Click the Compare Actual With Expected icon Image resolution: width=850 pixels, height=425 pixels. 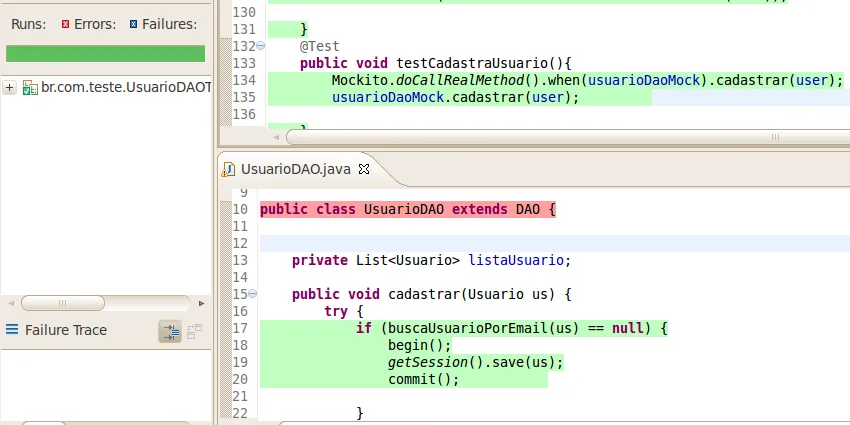click(x=194, y=331)
